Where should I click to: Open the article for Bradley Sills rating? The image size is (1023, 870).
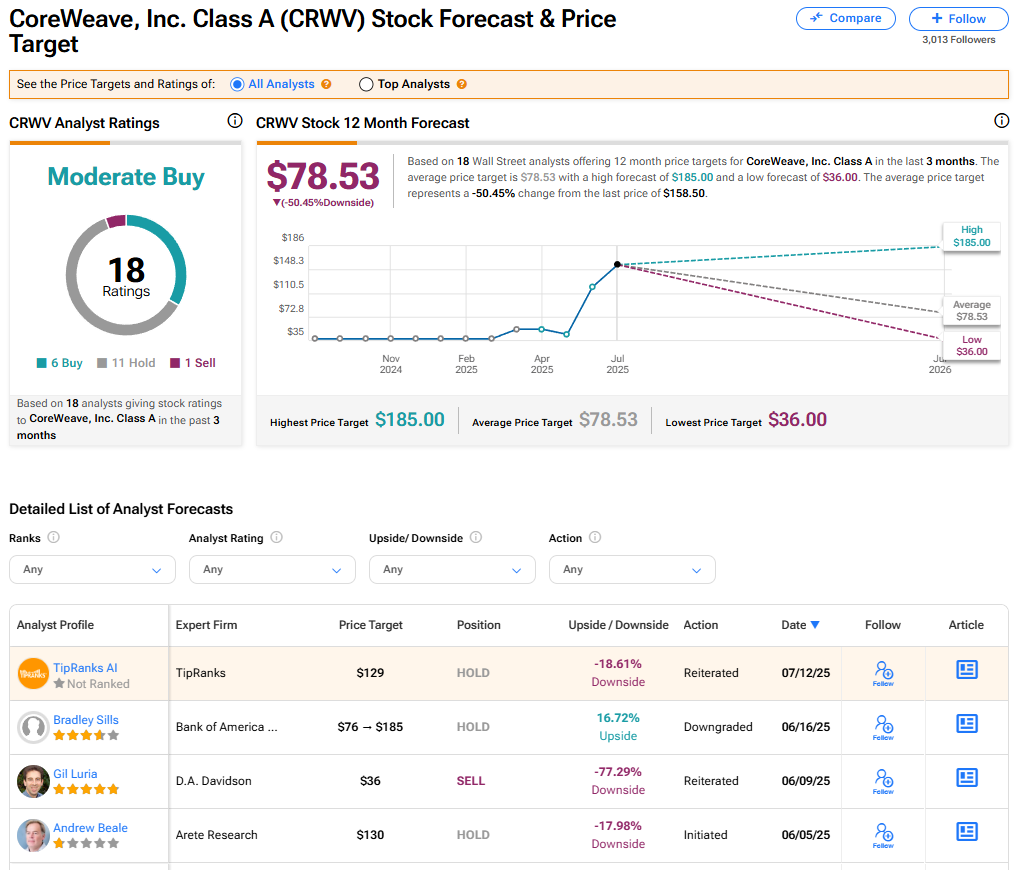[x=967, y=724]
